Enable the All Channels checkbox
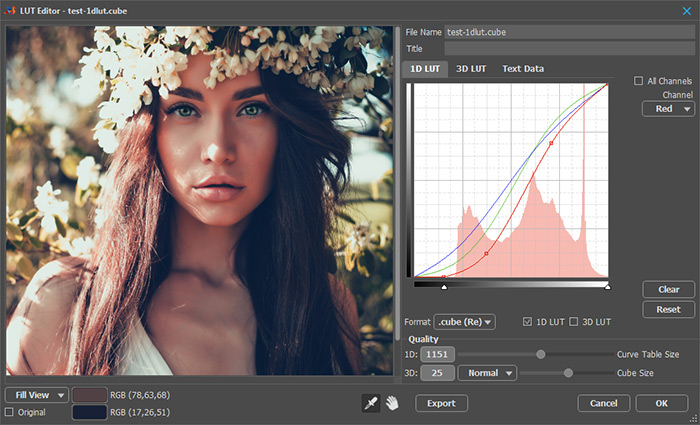This screenshot has height=425, width=700. pyautogui.click(x=638, y=81)
